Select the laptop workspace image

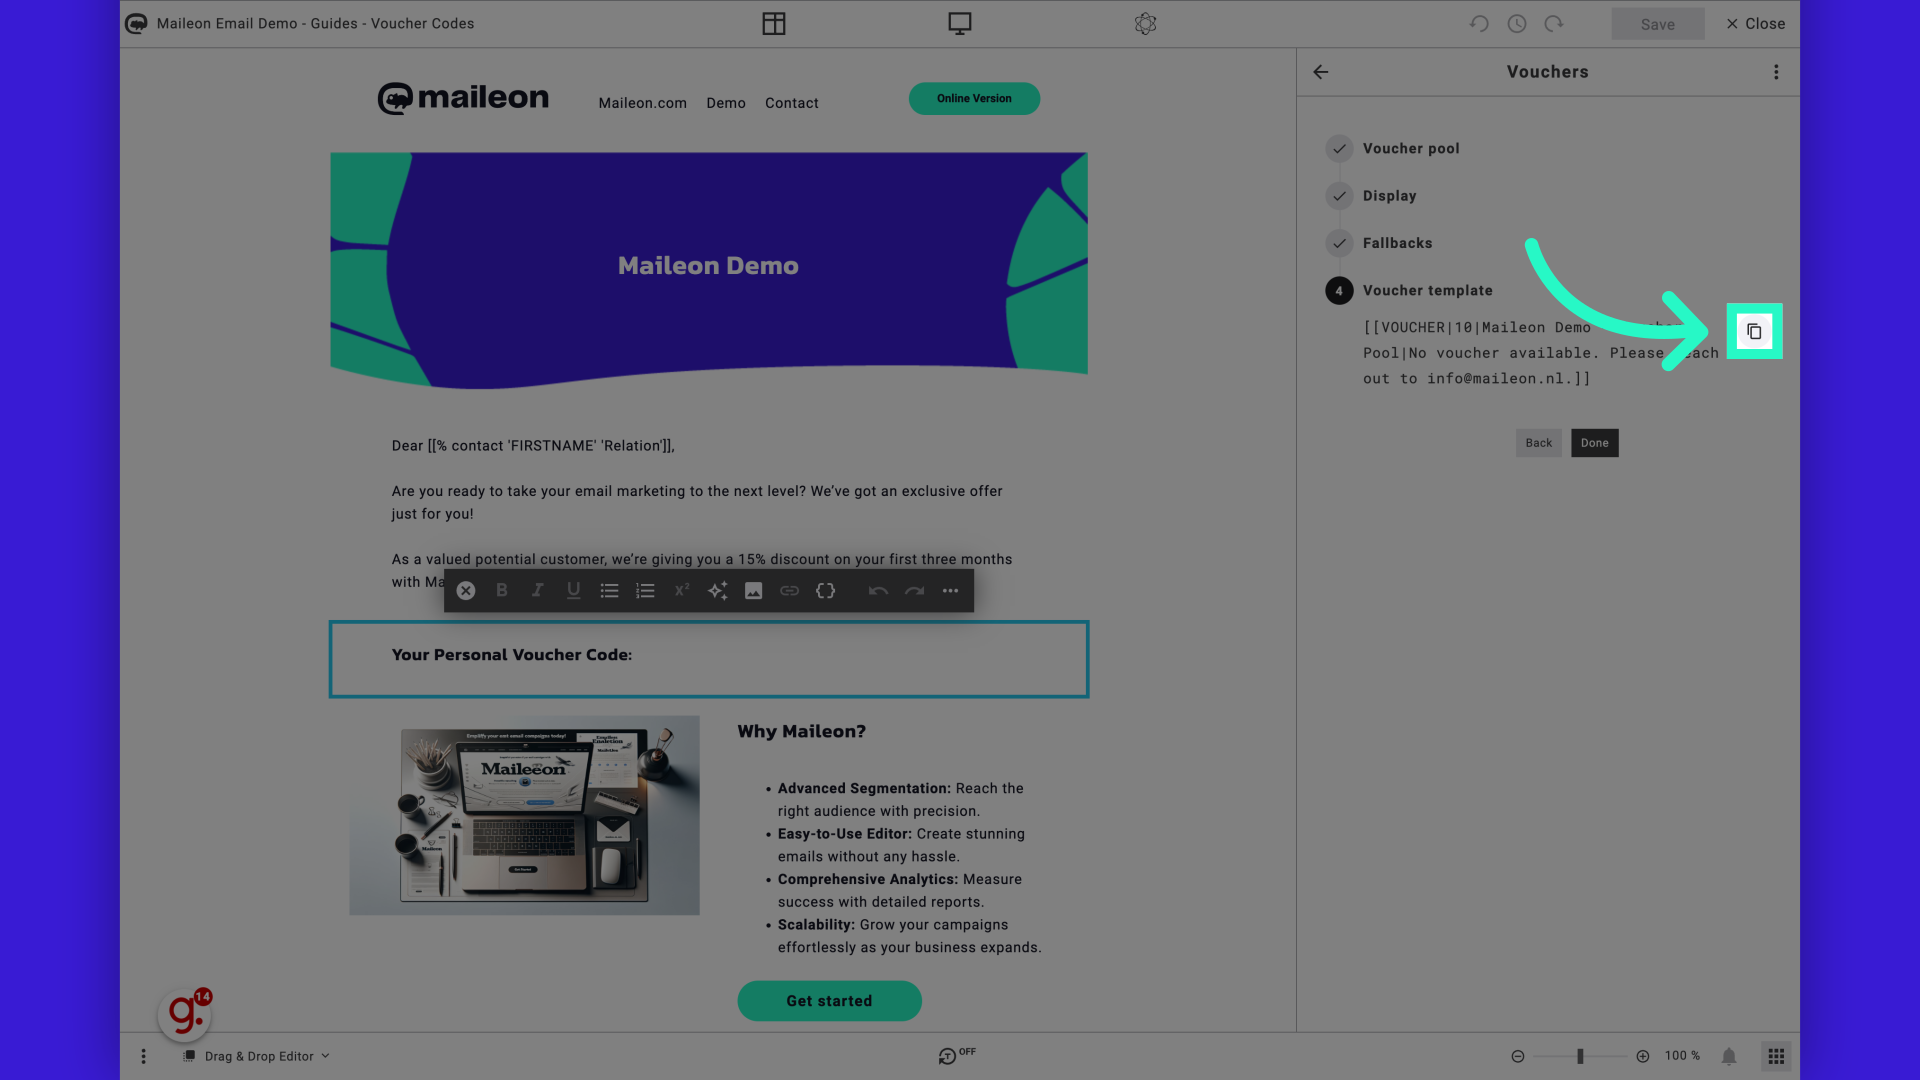click(x=524, y=815)
